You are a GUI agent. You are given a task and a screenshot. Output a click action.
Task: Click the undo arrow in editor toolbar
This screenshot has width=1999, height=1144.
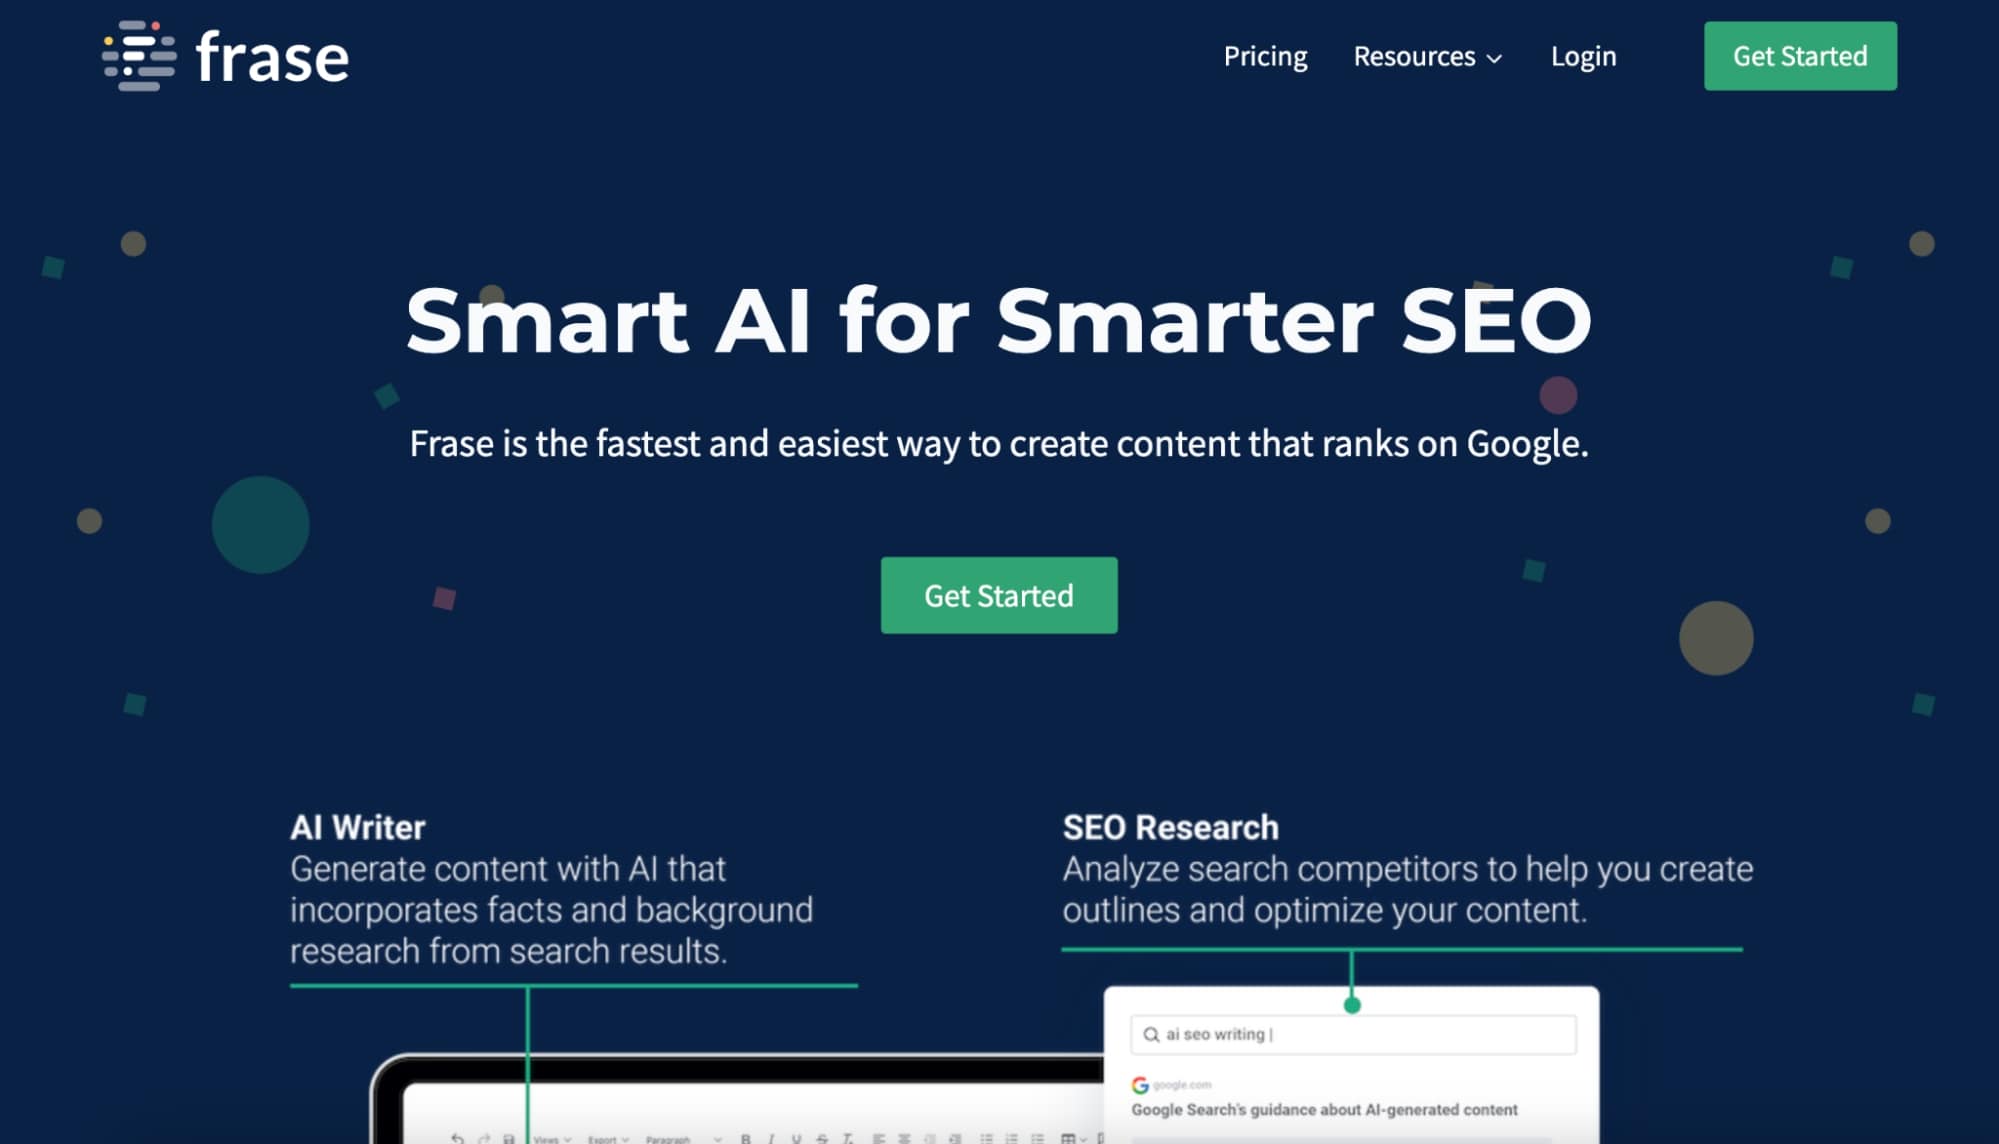point(457,1138)
